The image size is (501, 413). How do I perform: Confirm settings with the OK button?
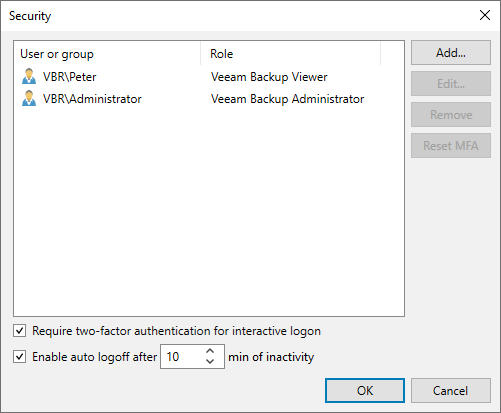tap(365, 390)
